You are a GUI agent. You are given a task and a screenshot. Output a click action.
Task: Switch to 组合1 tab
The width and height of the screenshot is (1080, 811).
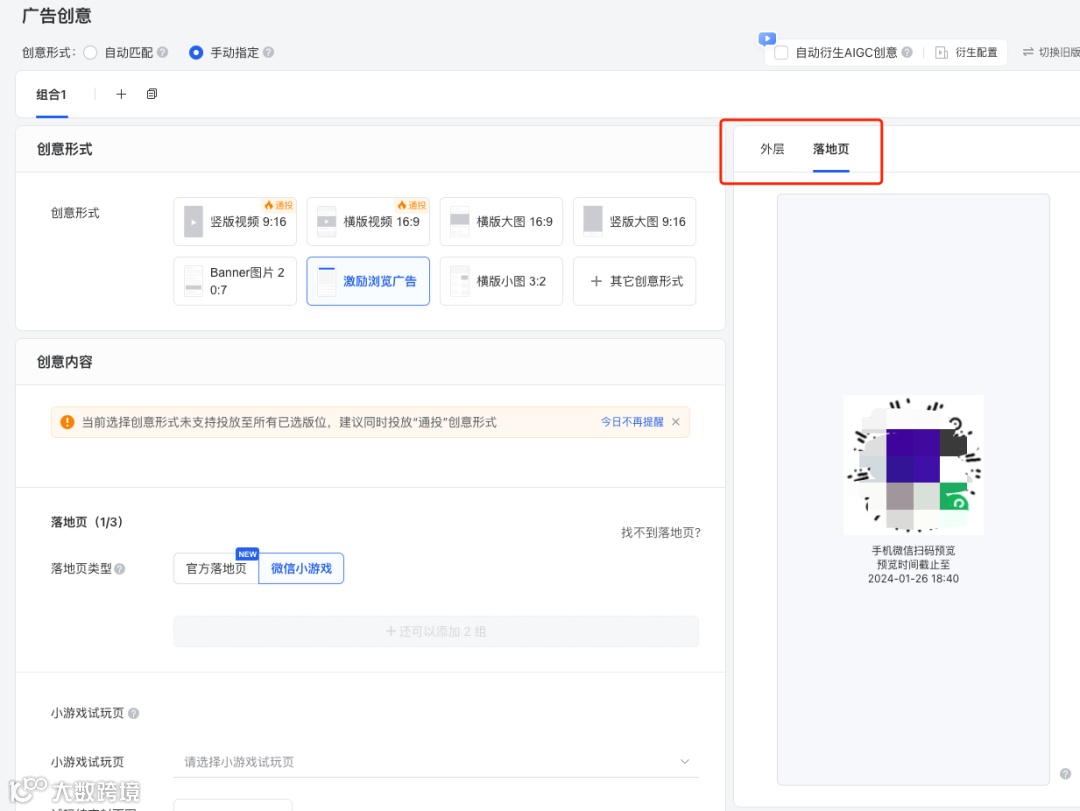[52, 94]
